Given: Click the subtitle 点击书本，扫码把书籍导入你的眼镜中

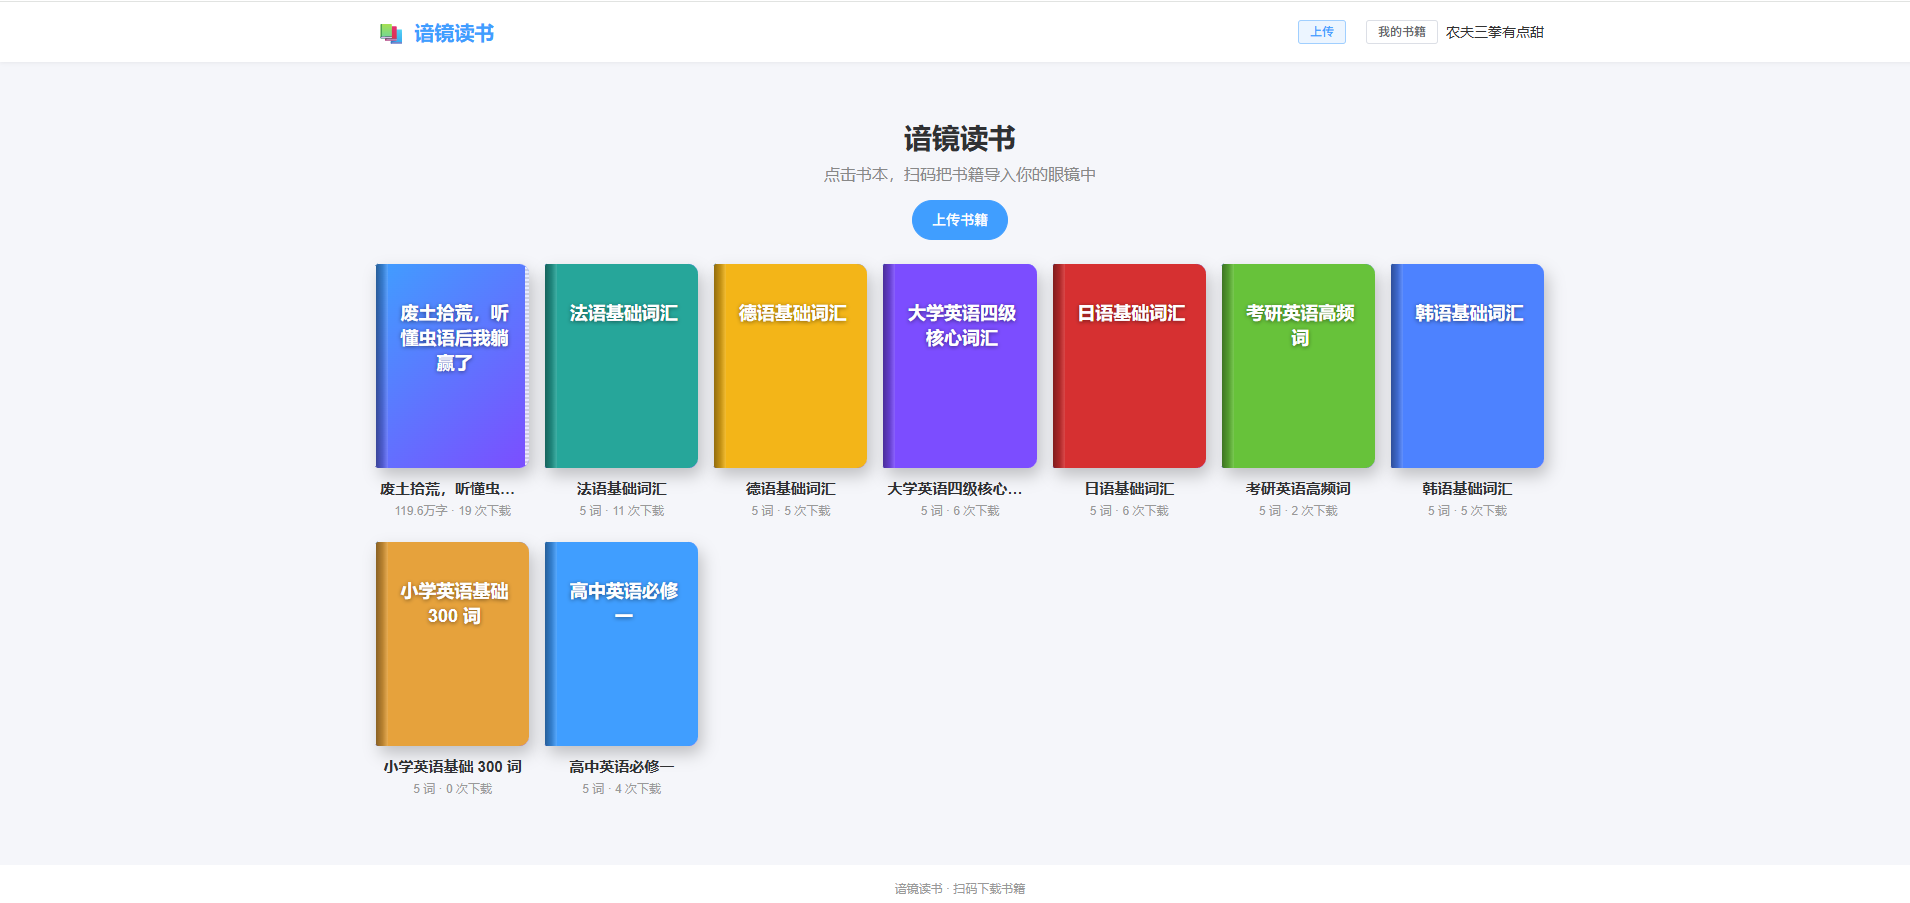Looking at the screenshot, I should click(x=960, y=175).
